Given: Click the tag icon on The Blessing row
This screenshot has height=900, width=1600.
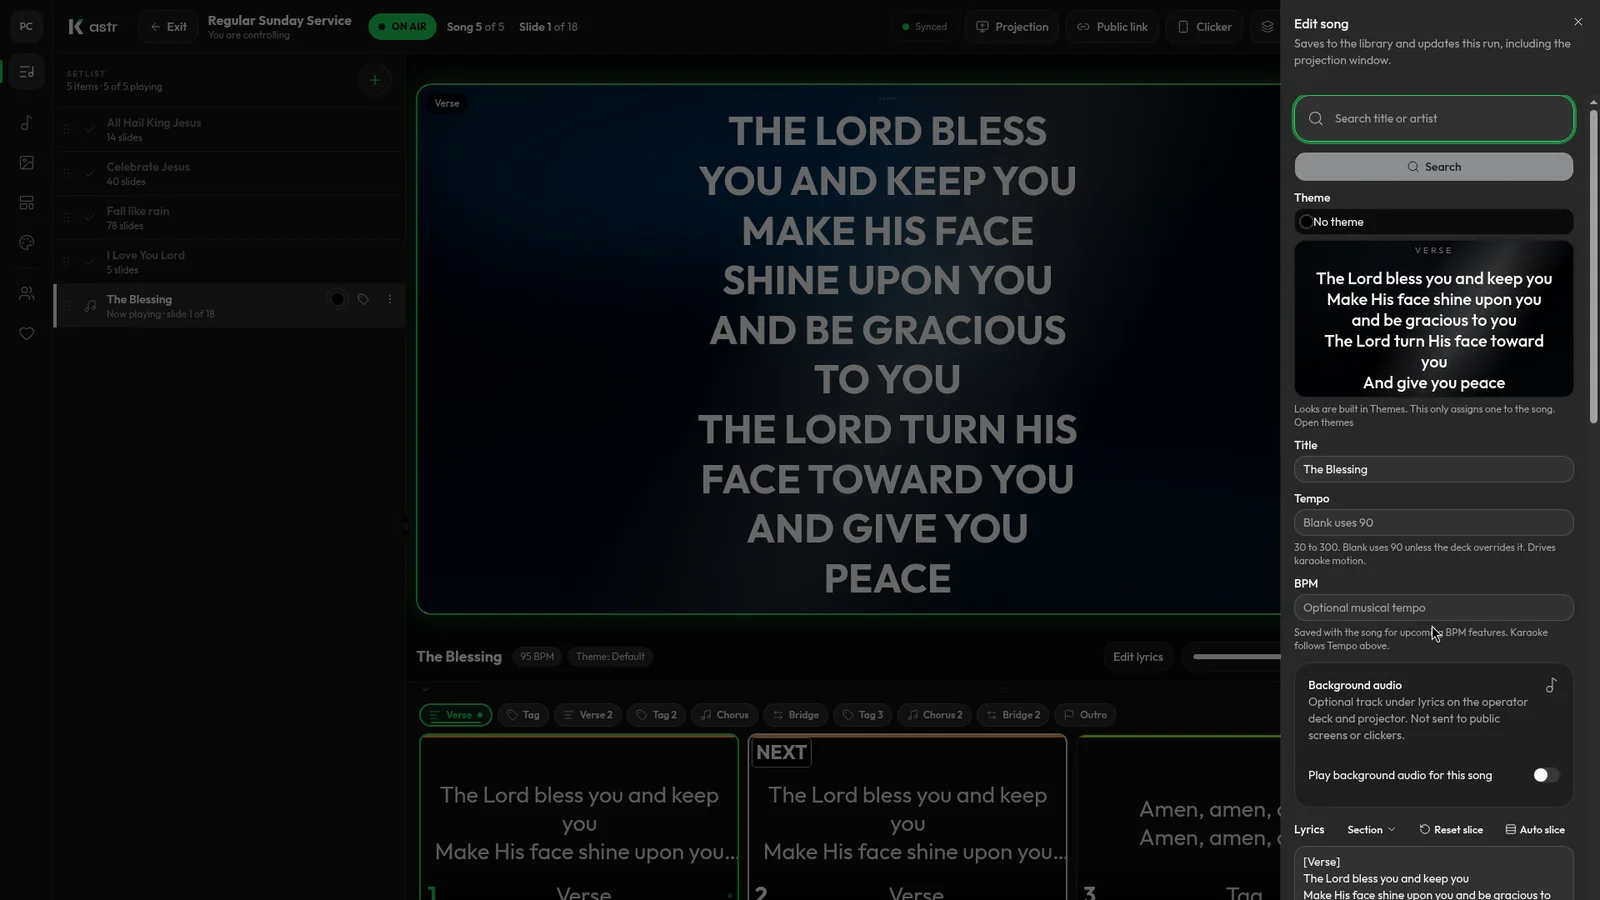Looking at the screenshot, I should (363, 299).
